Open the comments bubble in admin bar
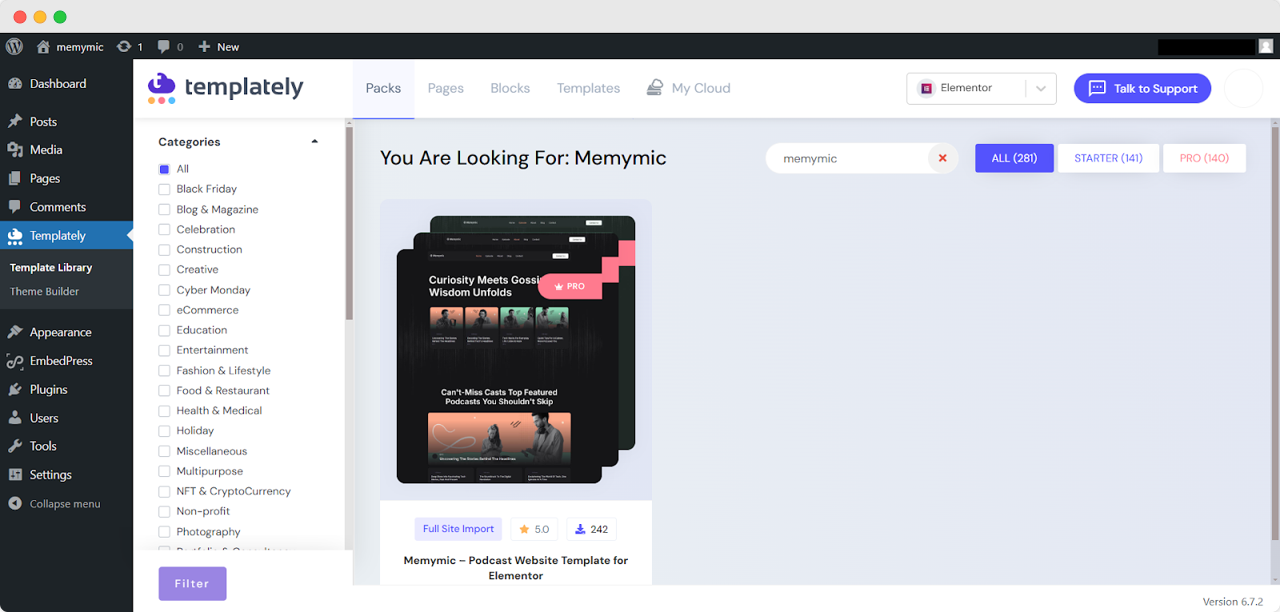 [164, 46]
